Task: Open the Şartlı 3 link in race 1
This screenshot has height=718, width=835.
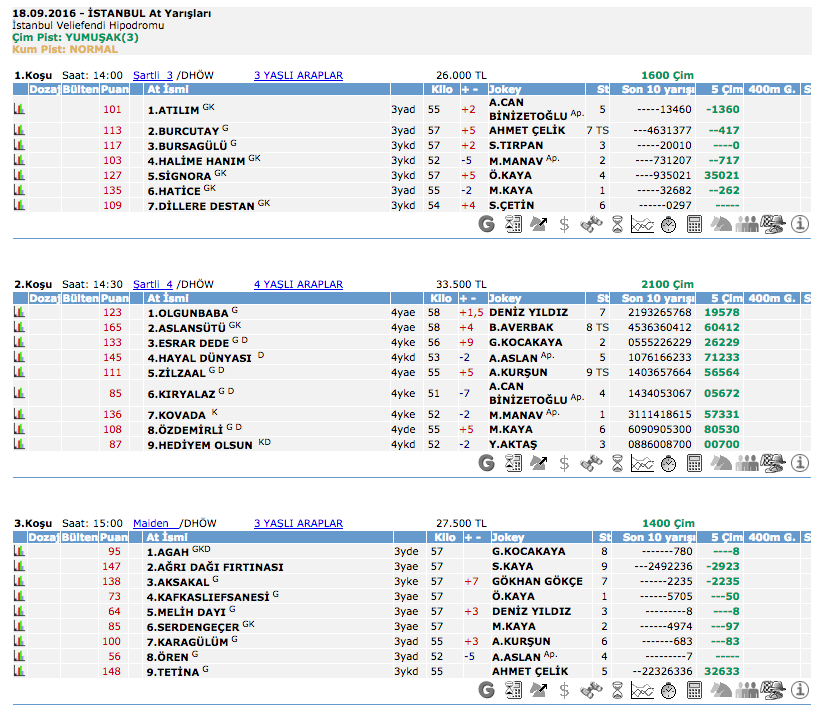Action: 153,75
